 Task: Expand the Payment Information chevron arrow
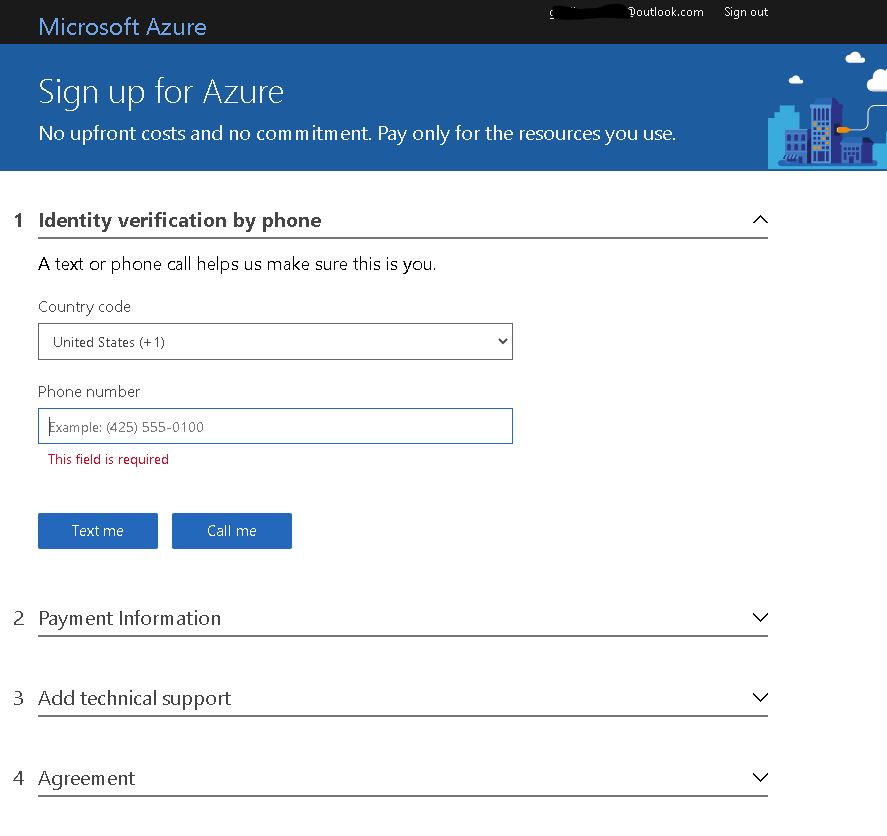[759, 618]
